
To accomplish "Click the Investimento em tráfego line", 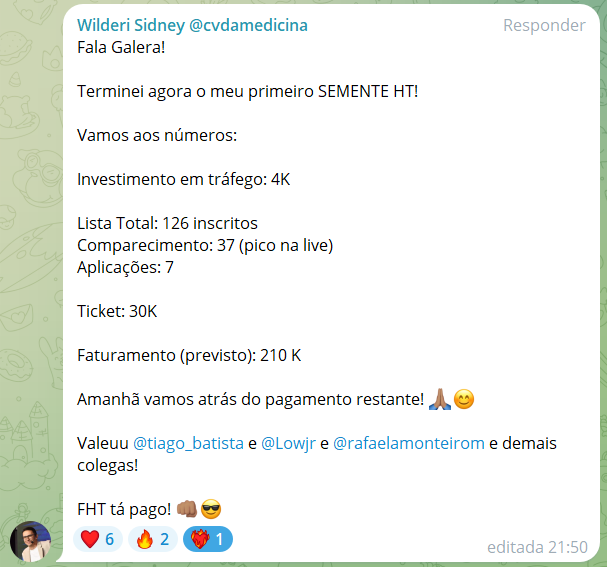I will [183, 179].
